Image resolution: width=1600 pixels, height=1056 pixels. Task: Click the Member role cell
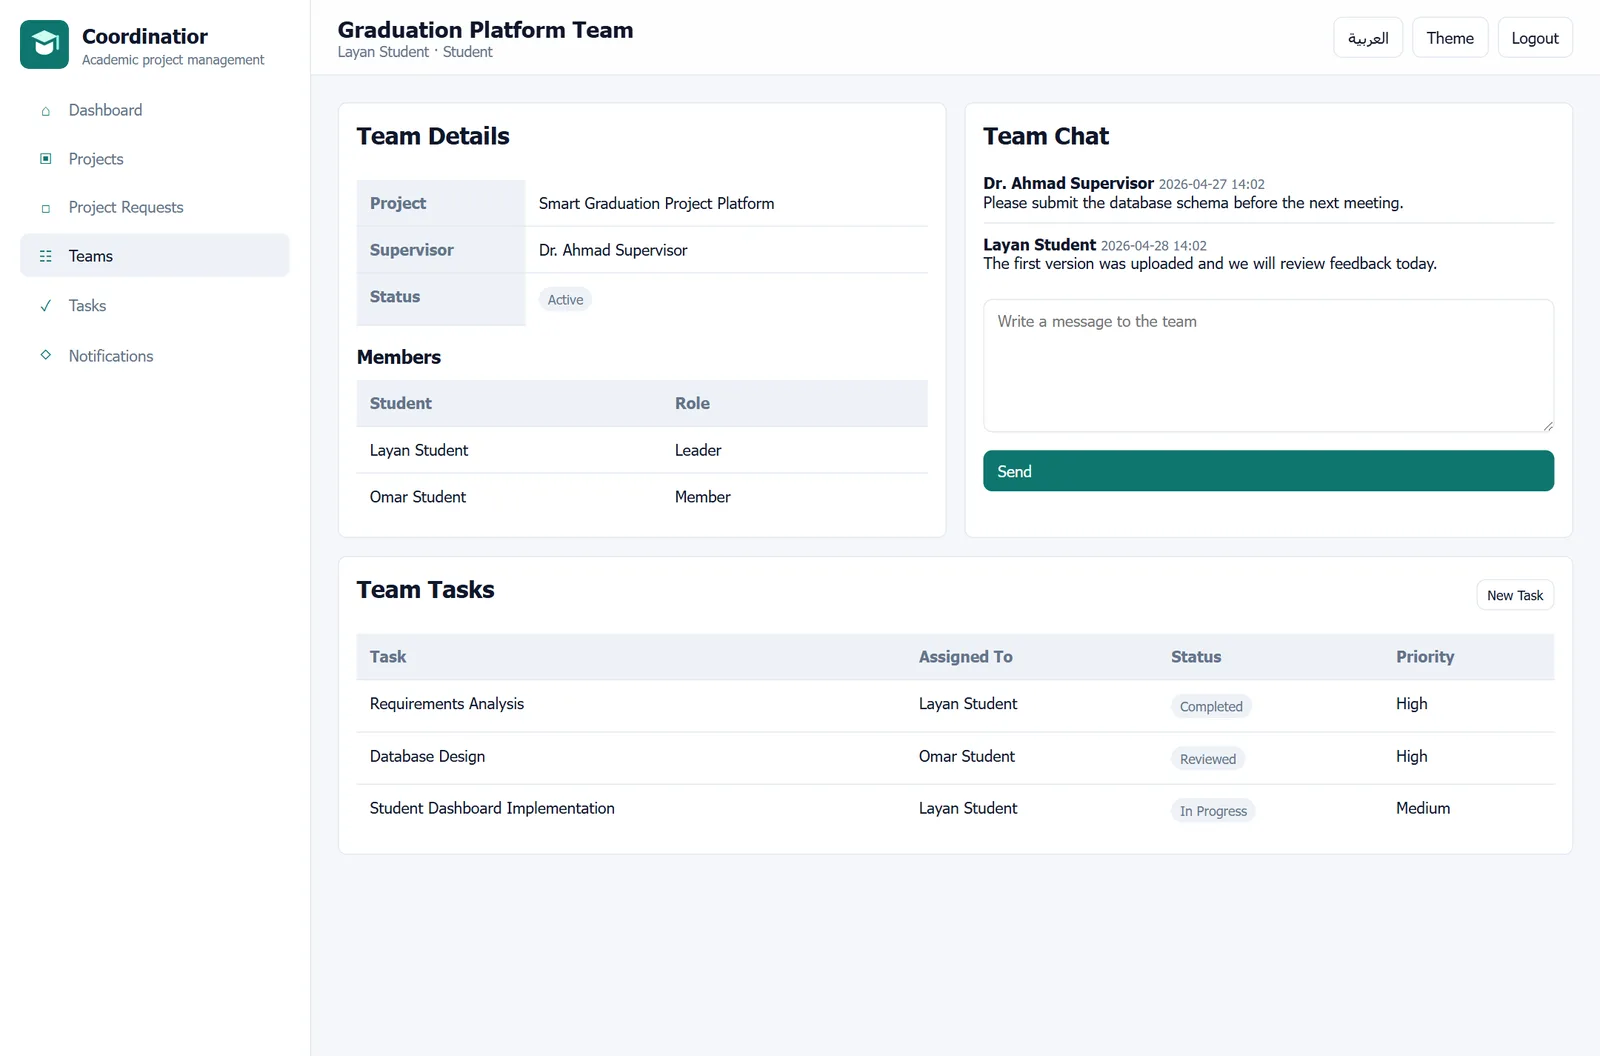pos(703,497)
